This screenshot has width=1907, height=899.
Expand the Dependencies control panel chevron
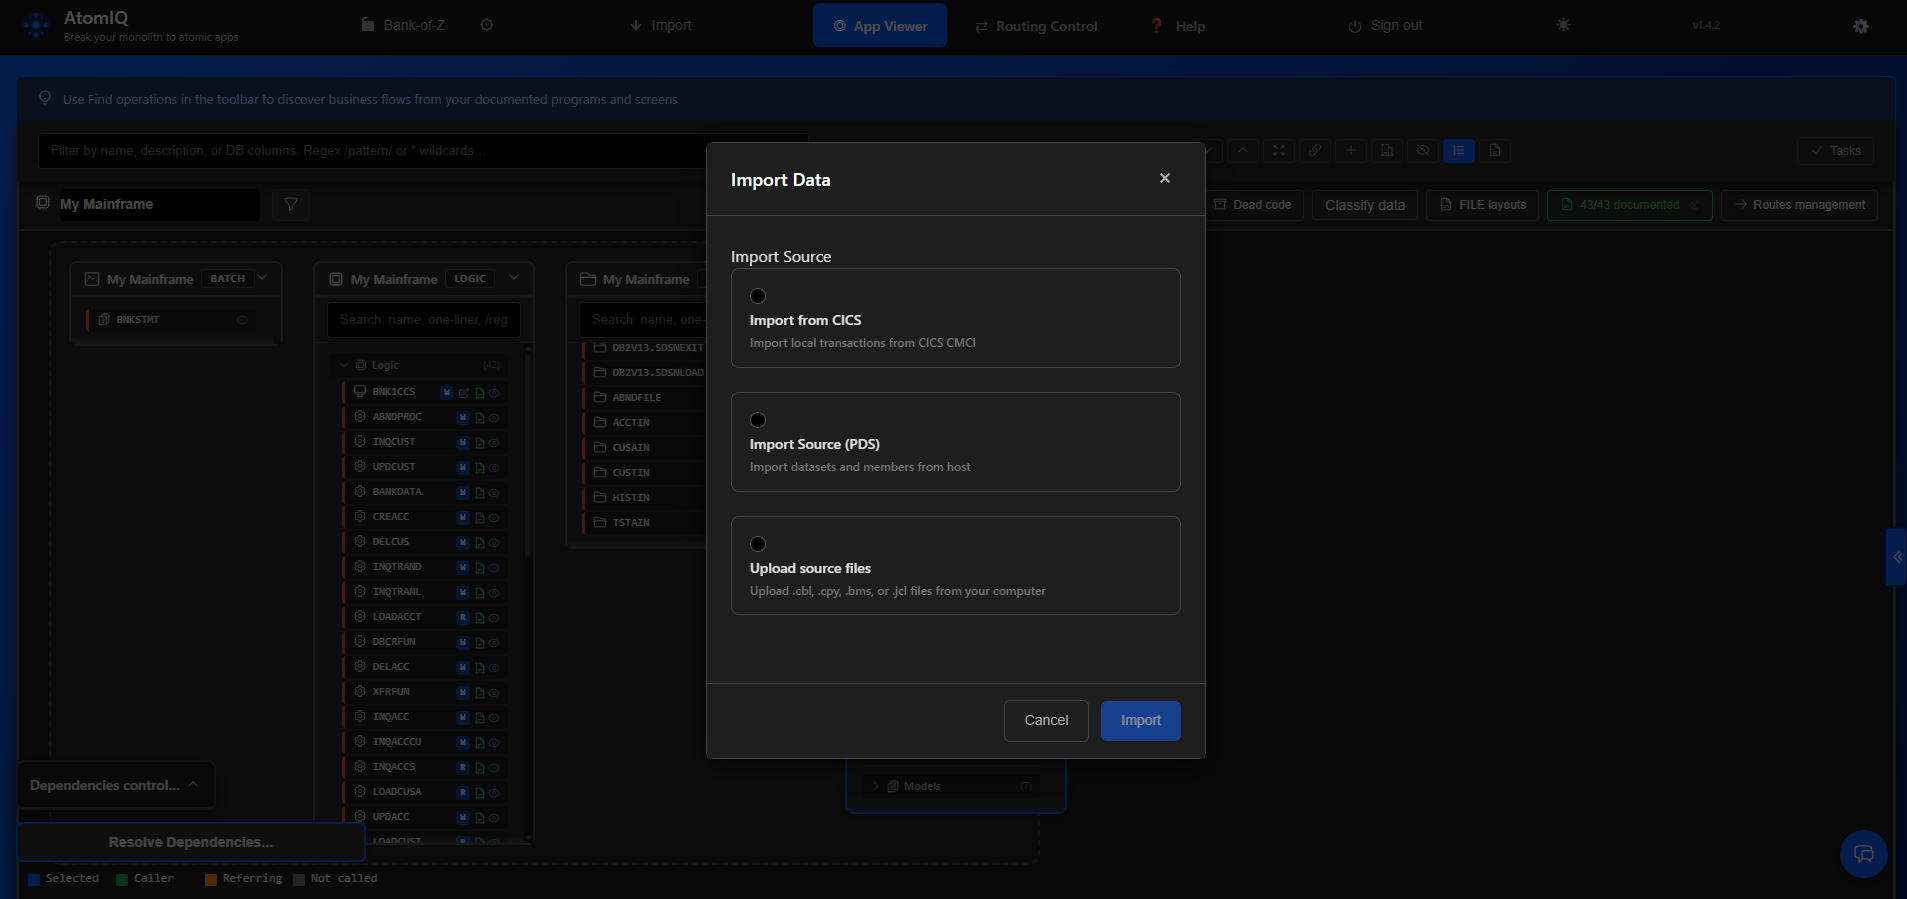(194, 785)
